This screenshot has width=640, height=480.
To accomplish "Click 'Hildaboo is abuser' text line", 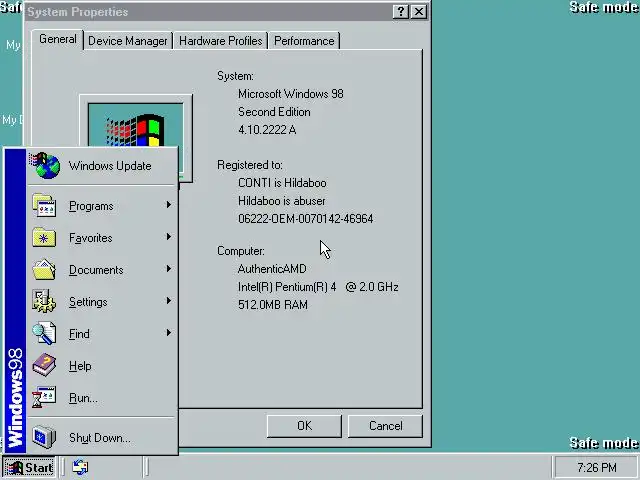I will pyautogui.click(x=282, y=201).
